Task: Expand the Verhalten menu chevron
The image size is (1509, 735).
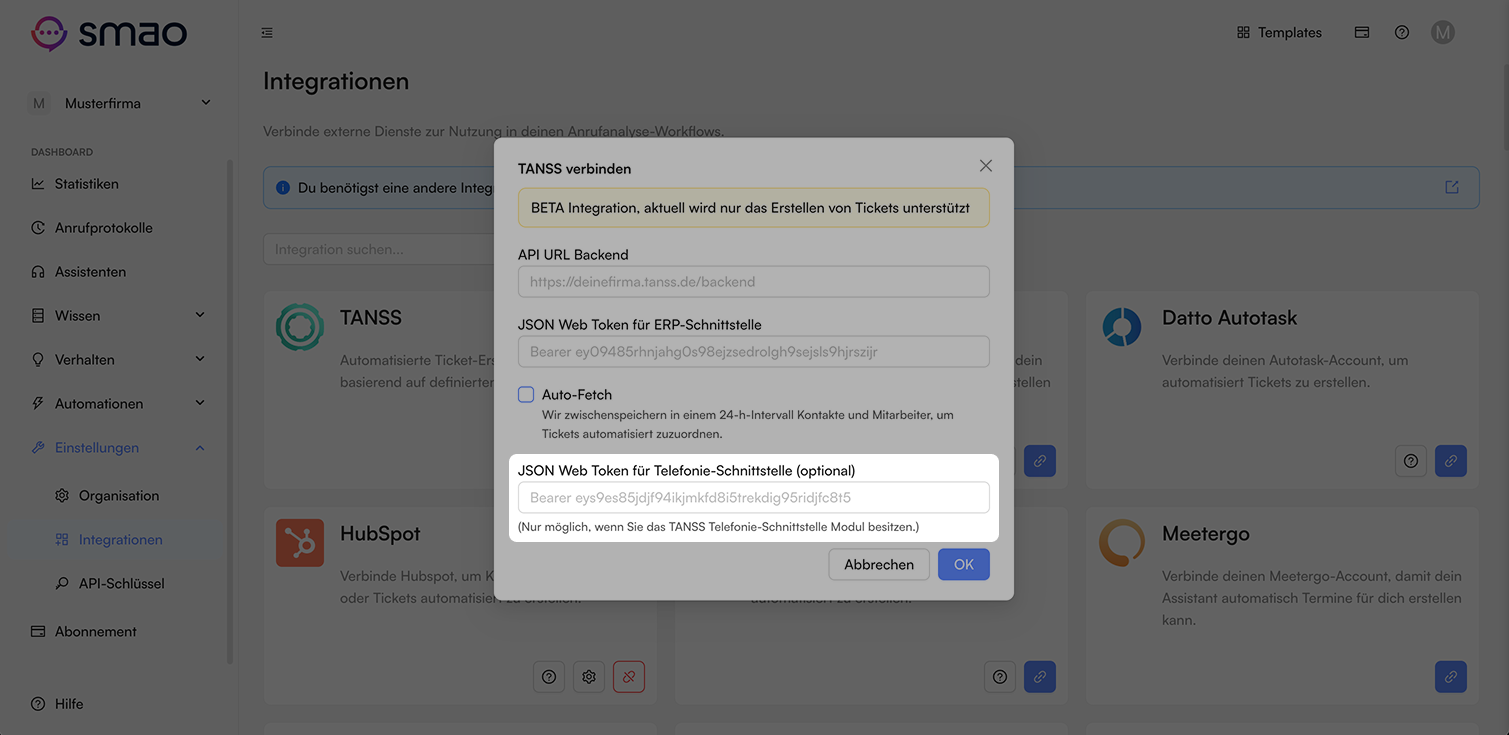Action: 200,360
